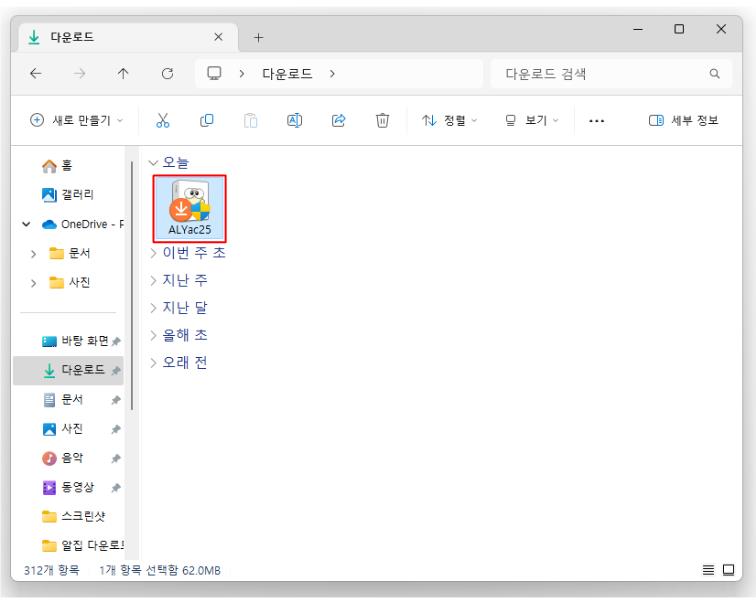756x604 pixels.
Task: Open the three-dot more options menu
Action: tap(596, 121)
